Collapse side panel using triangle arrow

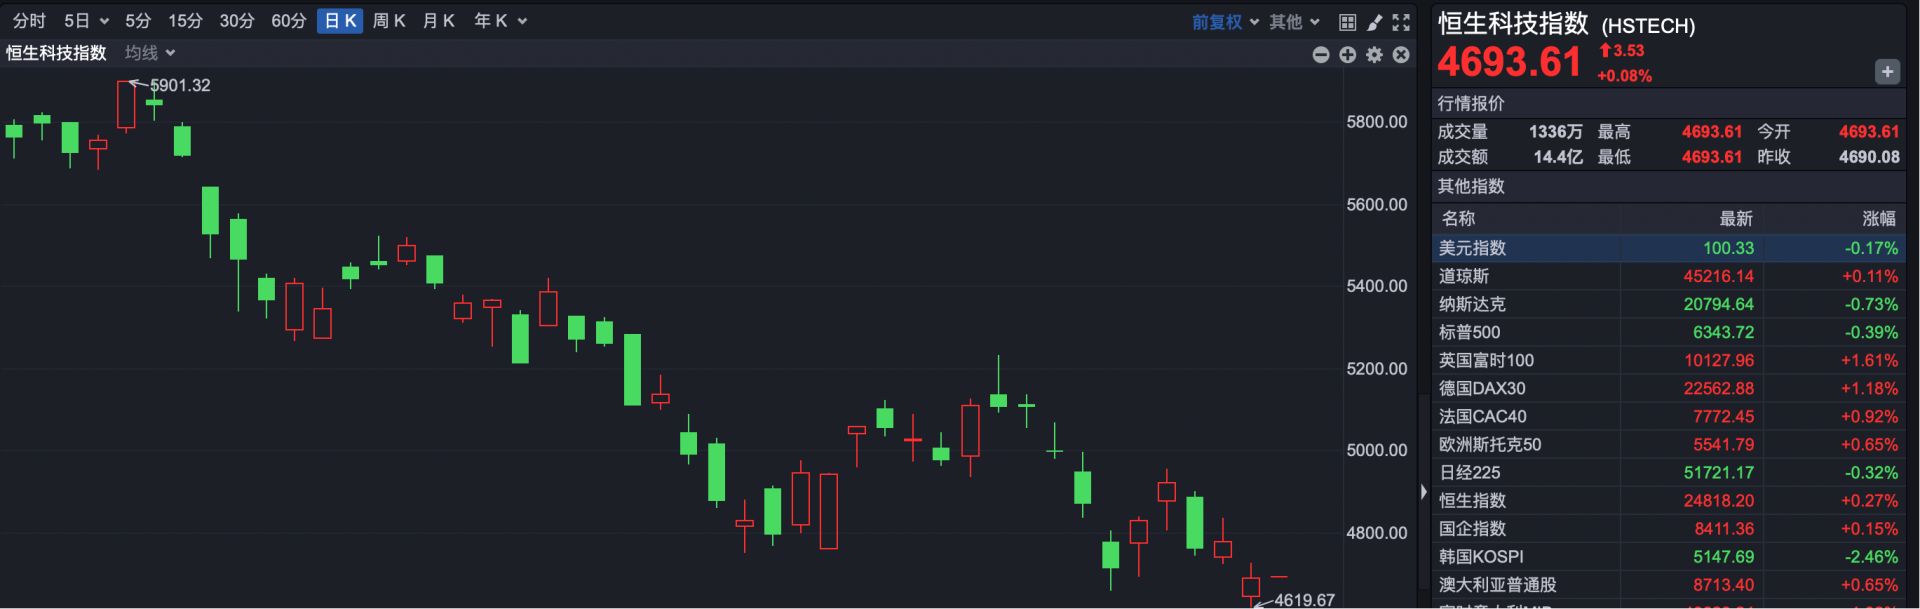1424,492
